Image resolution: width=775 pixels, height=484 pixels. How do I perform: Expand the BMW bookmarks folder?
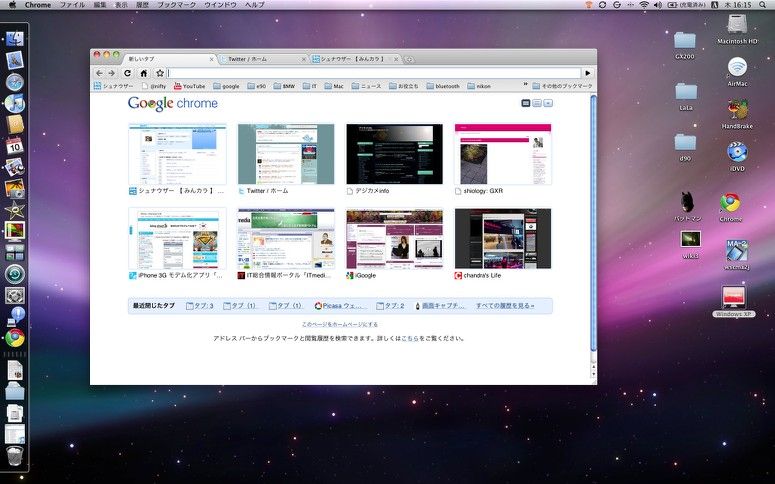(284, 86)
